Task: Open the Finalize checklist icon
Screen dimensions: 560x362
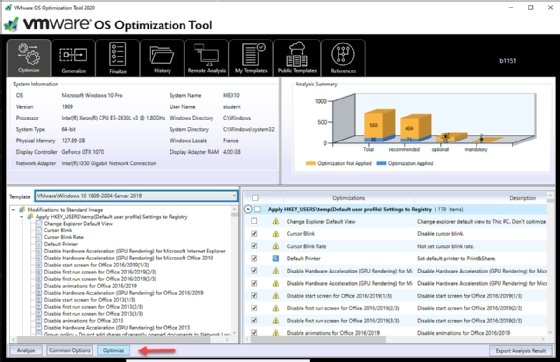Action: [118, 54]
